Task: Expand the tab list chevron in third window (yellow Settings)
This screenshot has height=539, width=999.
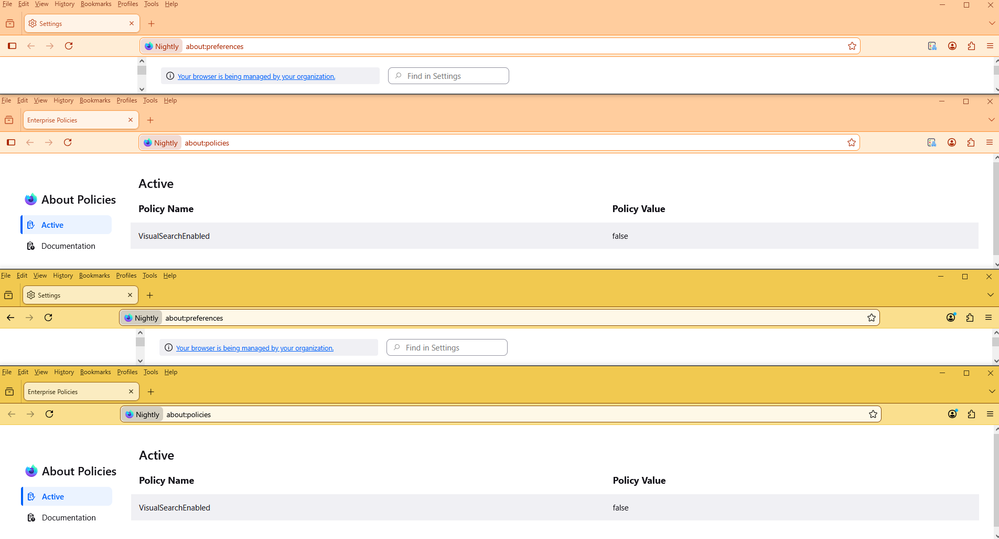Action: tap(991, 295)
